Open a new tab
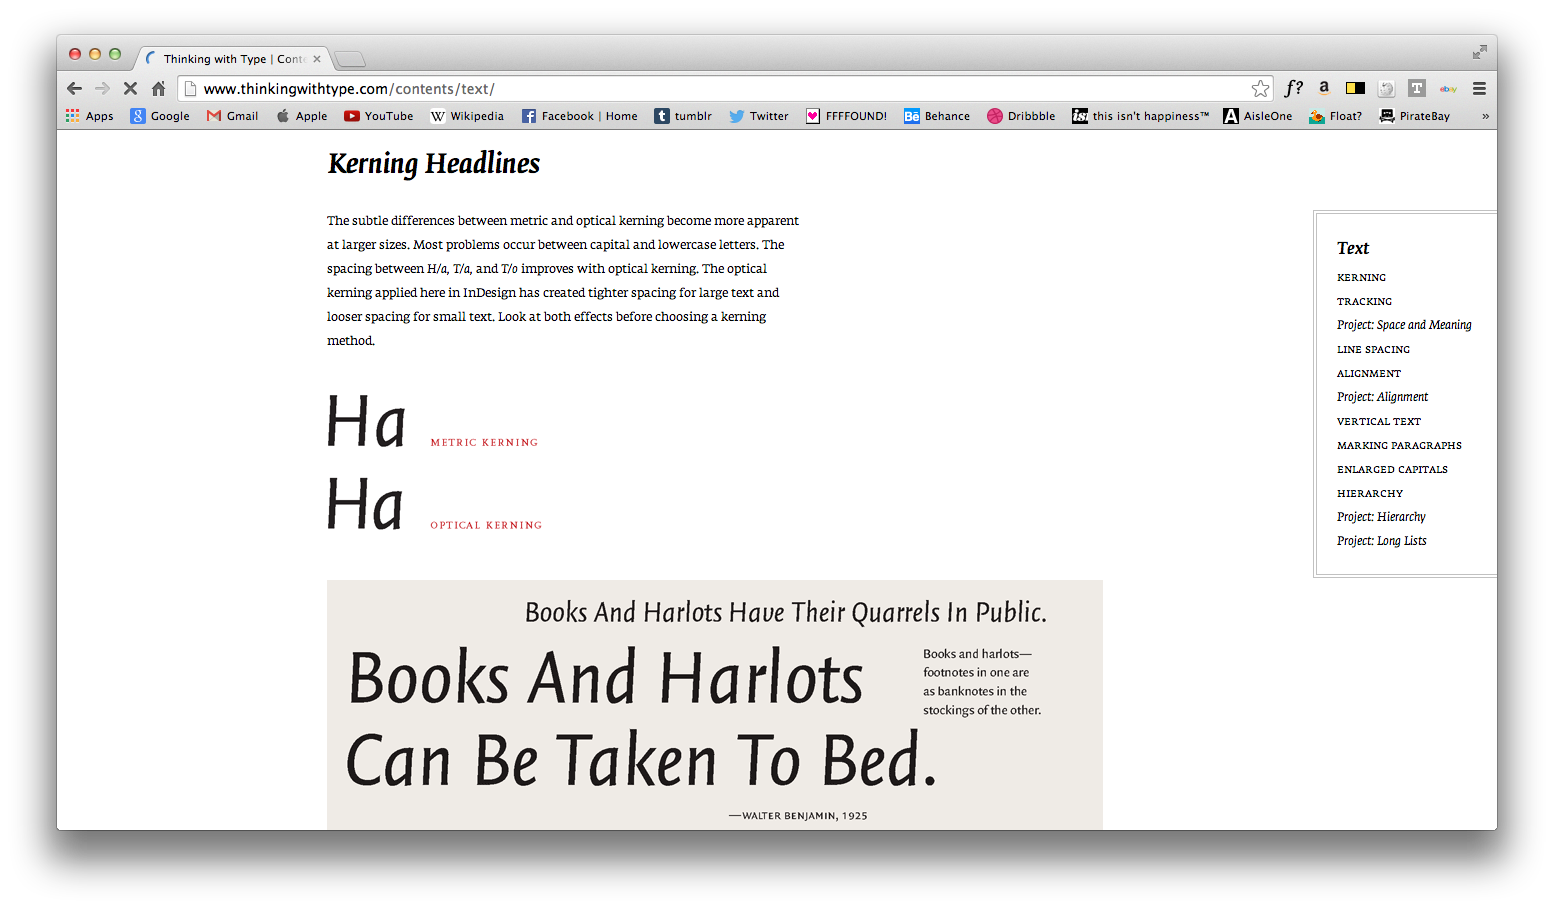The width and height of the screenshot is (1554, 909). tap(350, 59)
